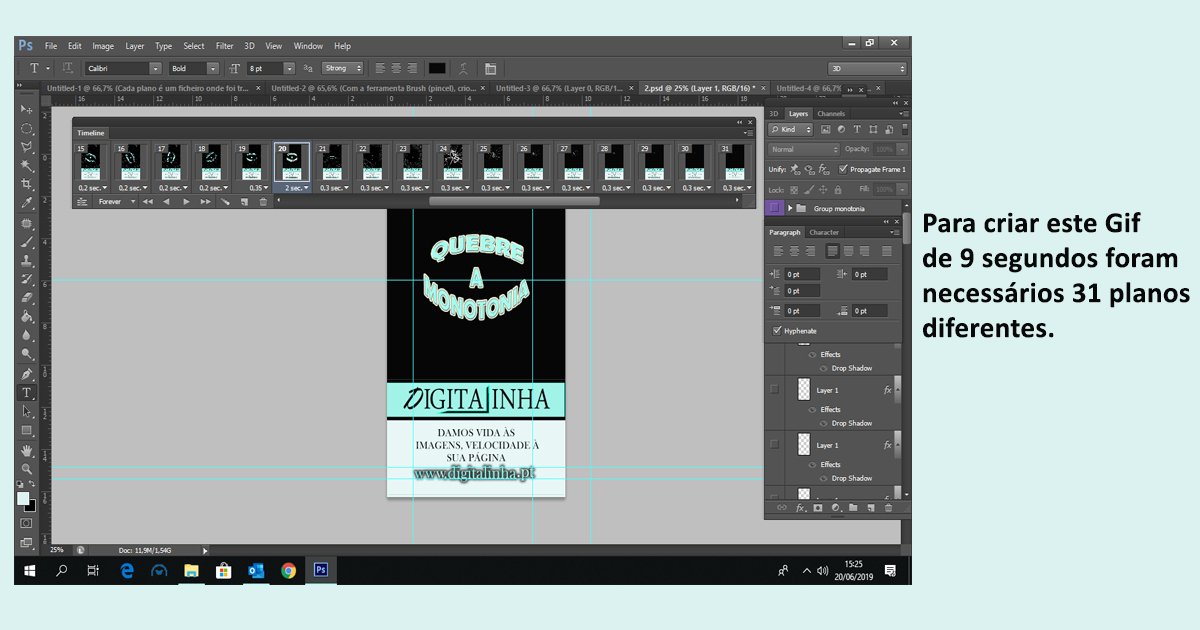Delete the selected frame with the timeline trash icon
The width and height of the screenshot is (1200, 630).
tap(263, 202)
